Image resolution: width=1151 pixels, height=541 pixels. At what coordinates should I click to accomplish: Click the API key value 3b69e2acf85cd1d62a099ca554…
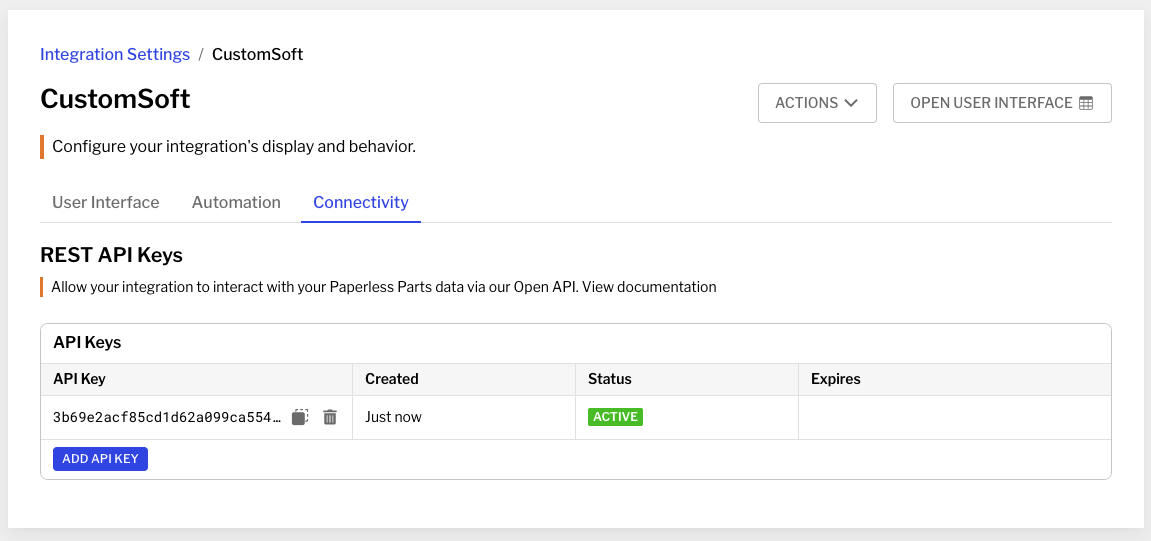click(167, 417)
